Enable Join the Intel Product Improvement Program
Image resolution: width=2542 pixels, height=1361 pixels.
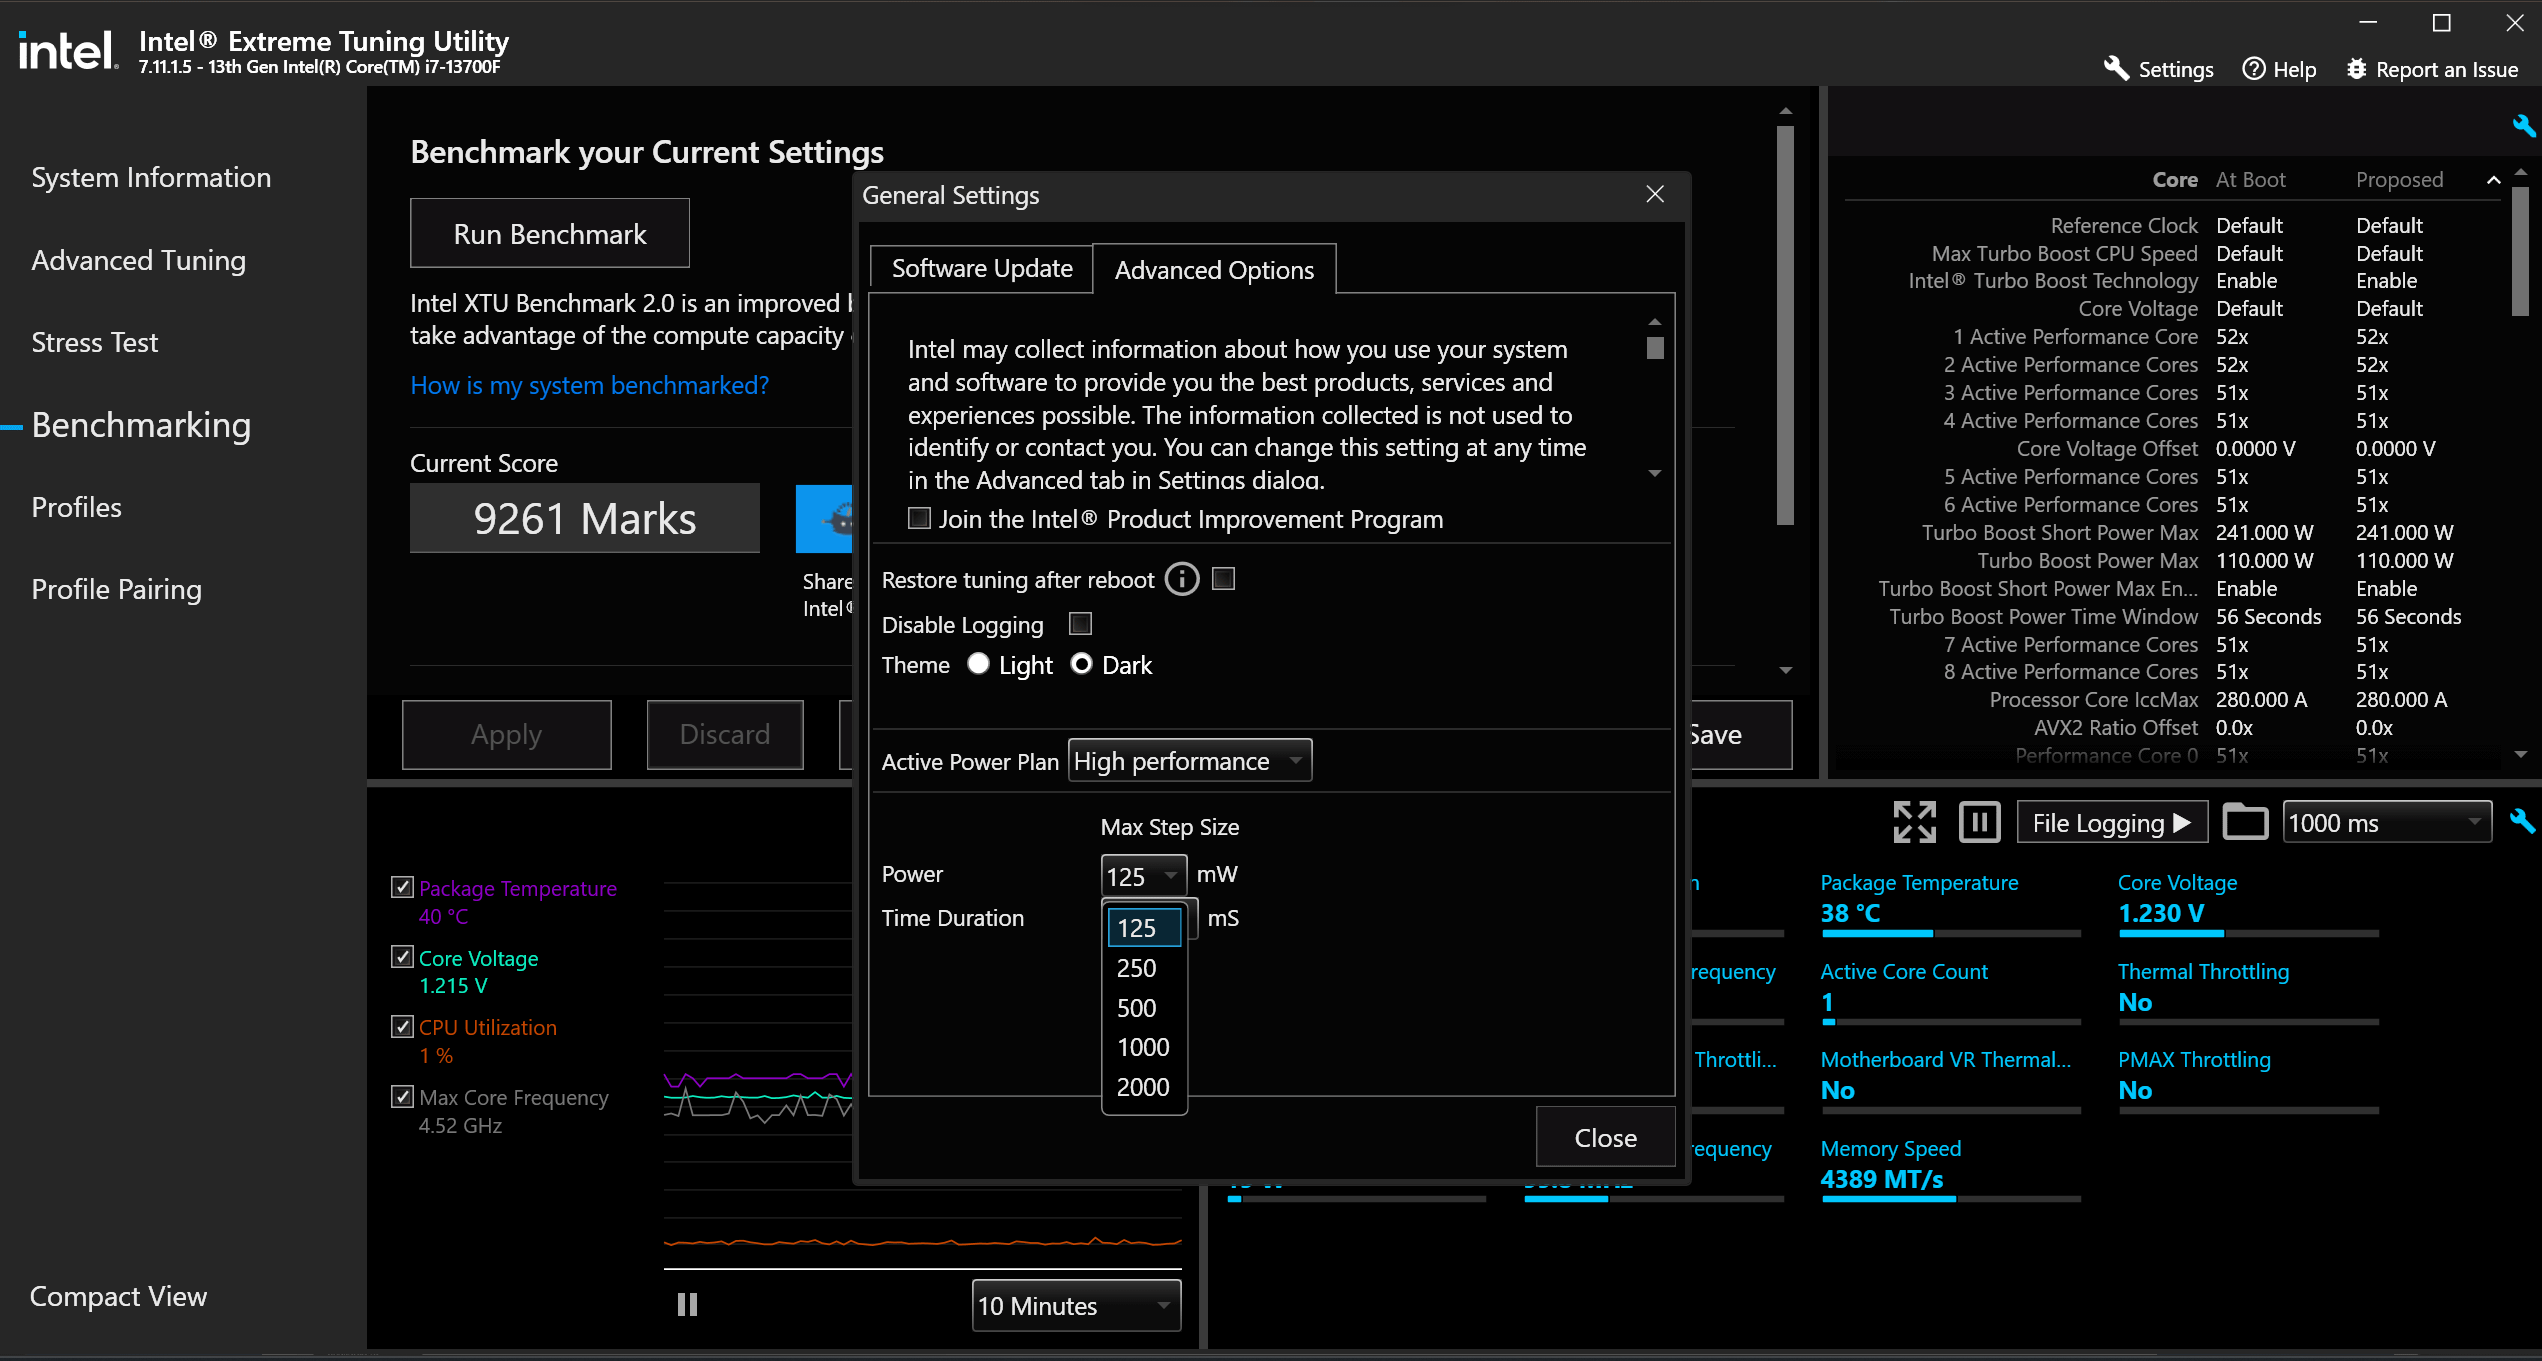pyautogui.click(x=919, y=519)
